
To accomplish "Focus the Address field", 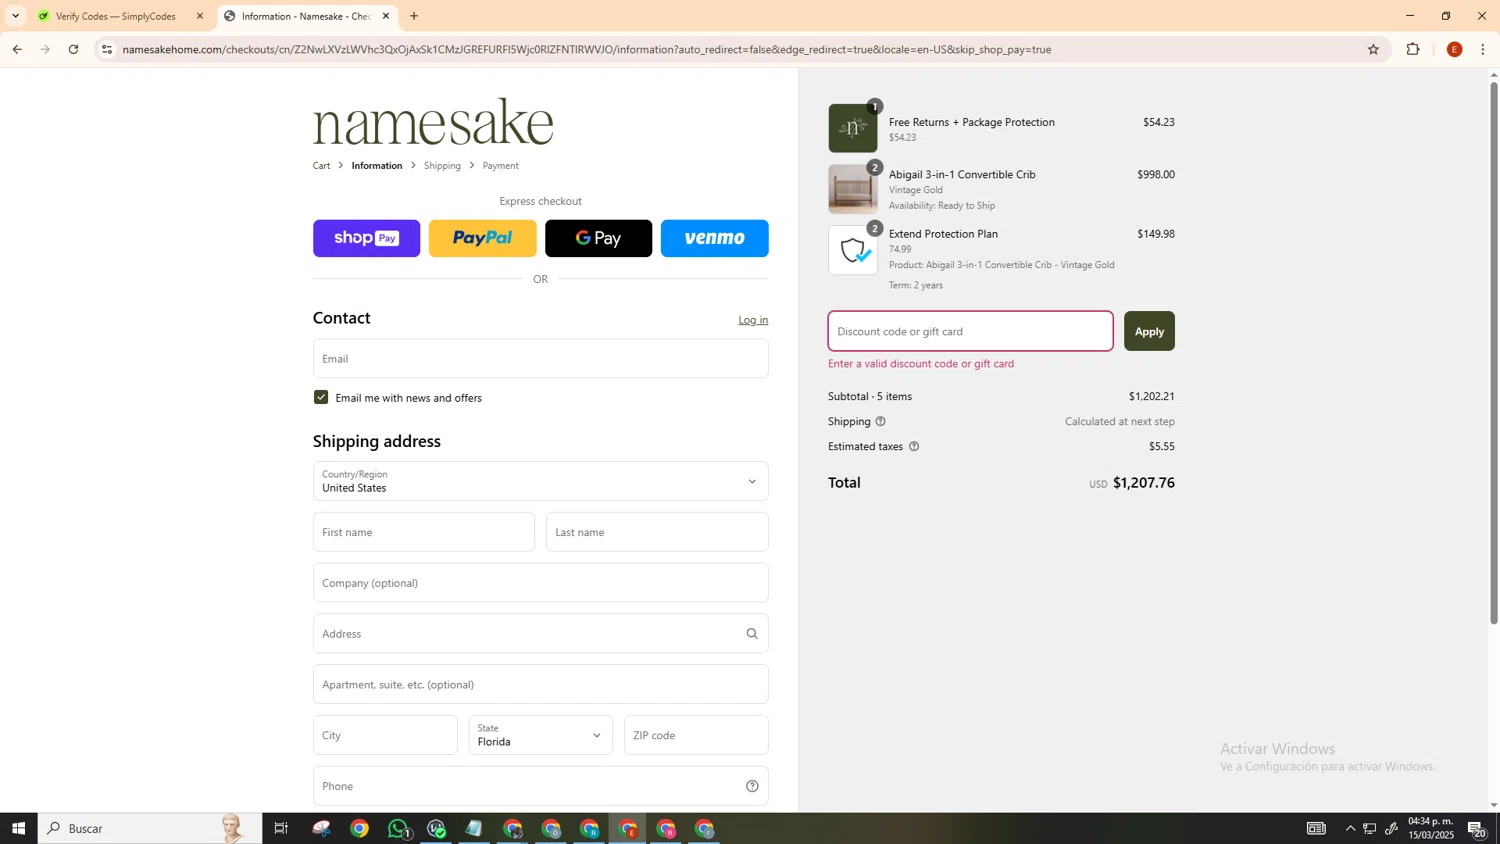I will tap(540, 633).
